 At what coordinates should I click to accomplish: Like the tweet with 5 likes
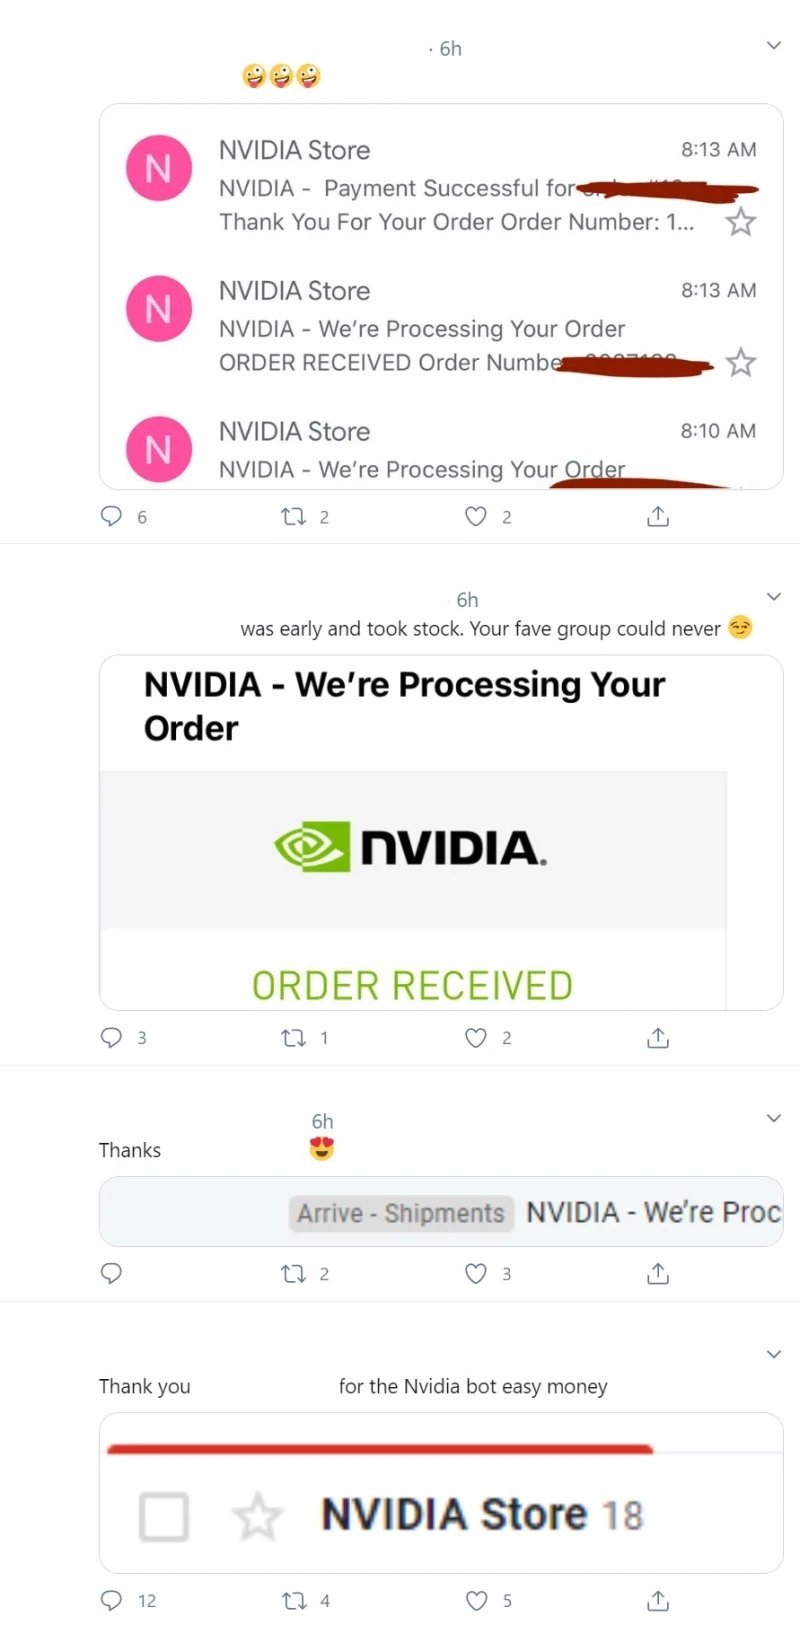(476, 1600)
